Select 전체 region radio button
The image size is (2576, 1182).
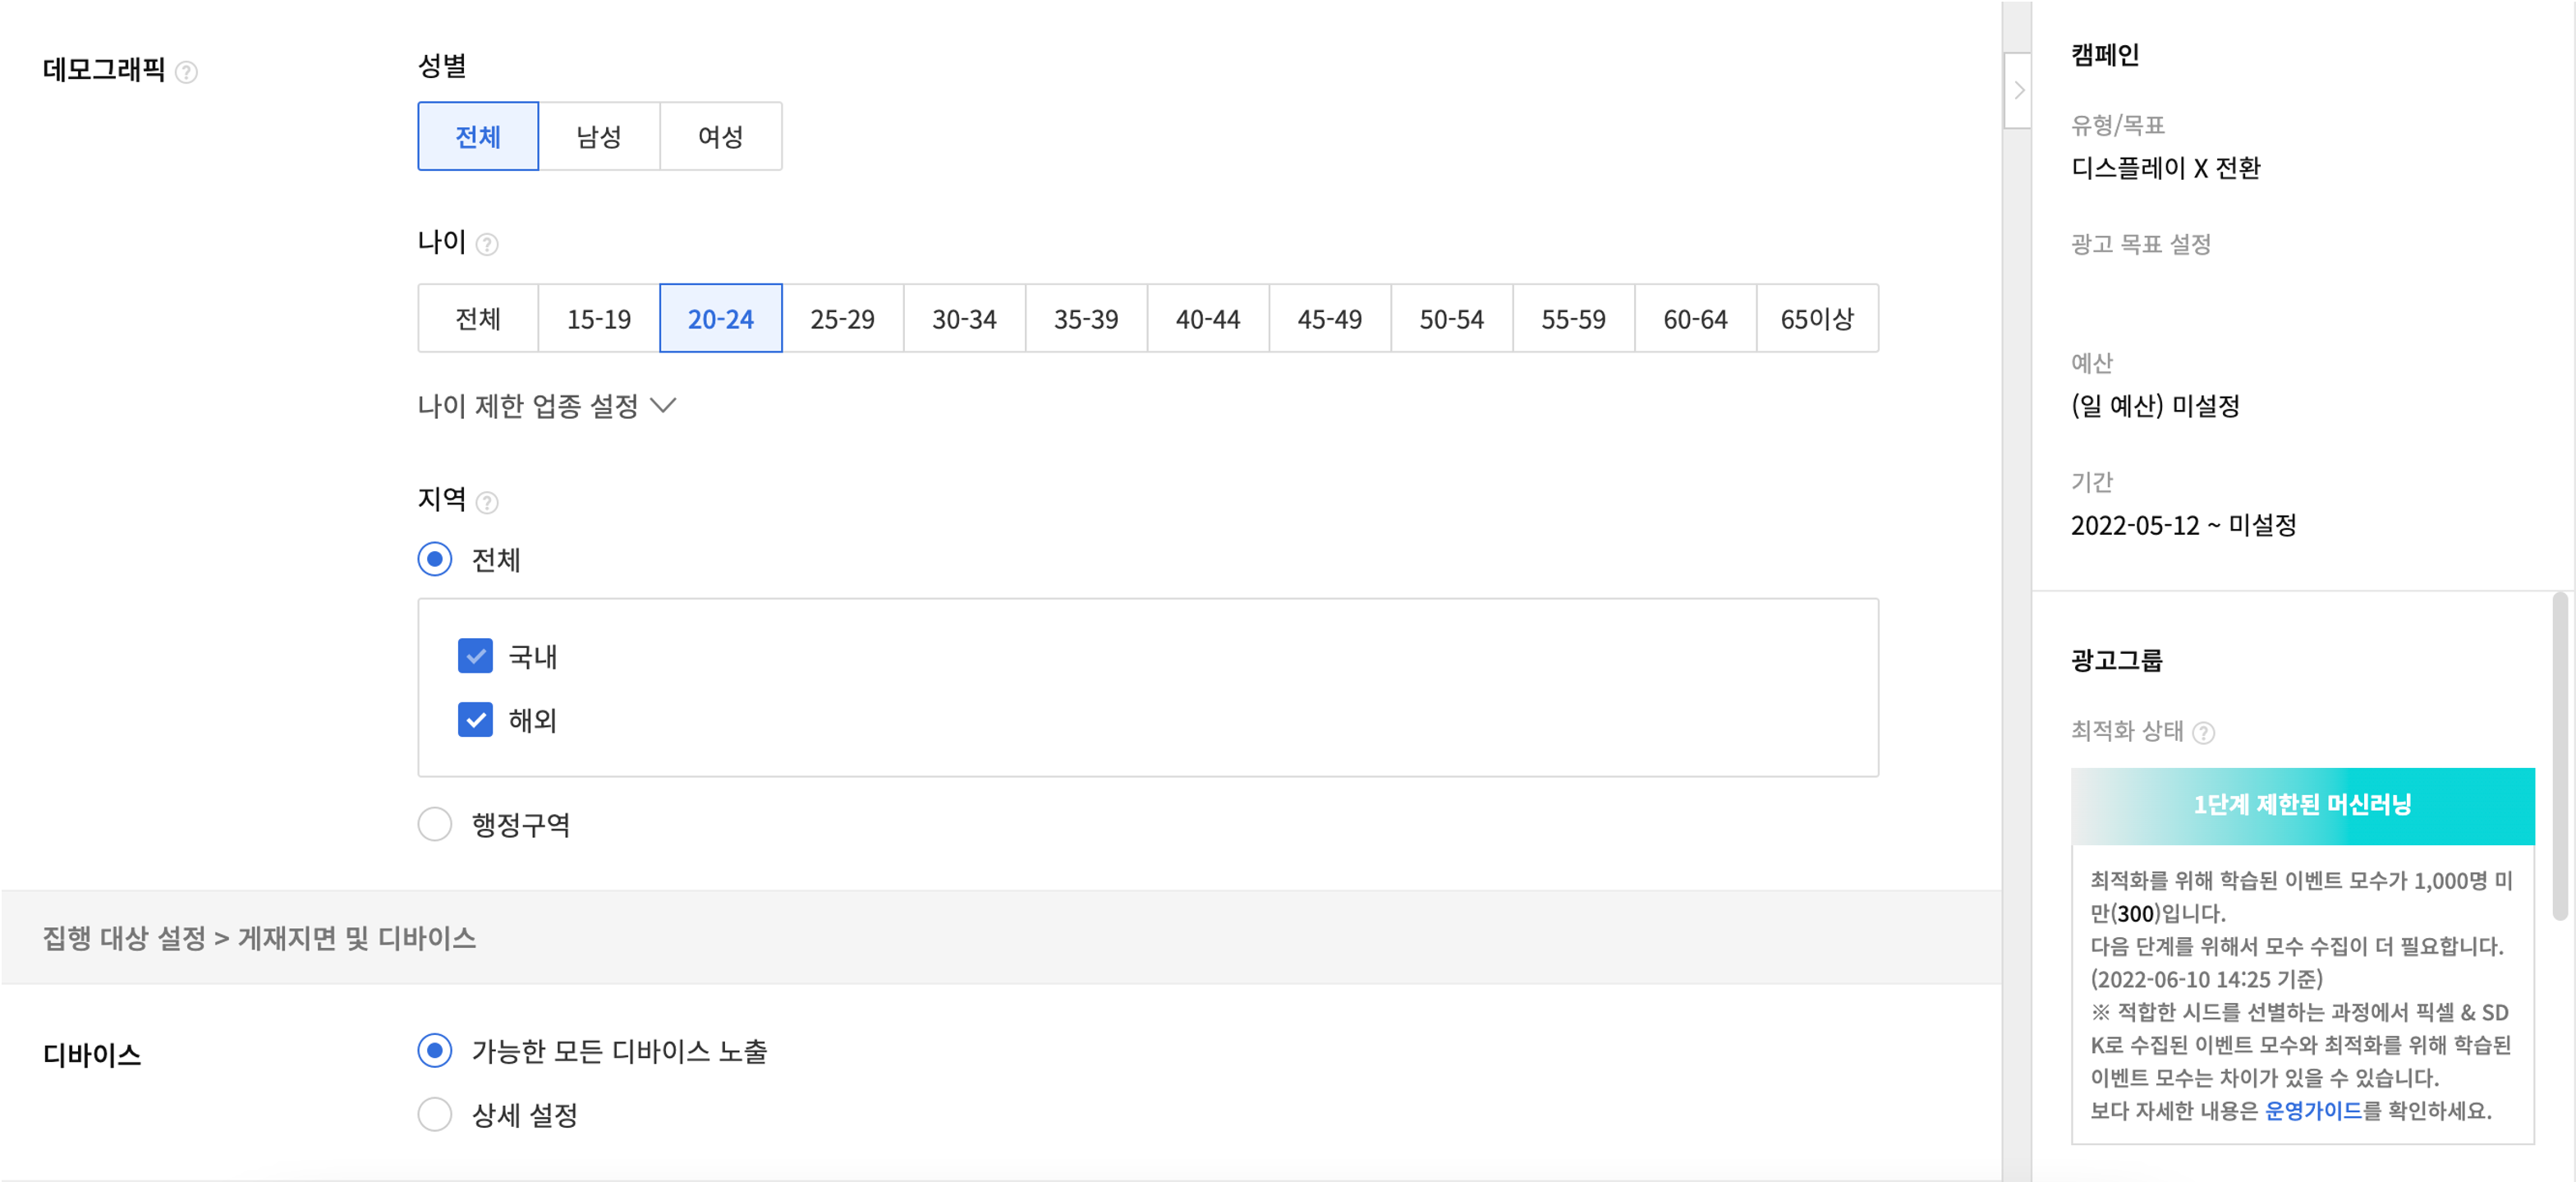(x=435, y=559)
